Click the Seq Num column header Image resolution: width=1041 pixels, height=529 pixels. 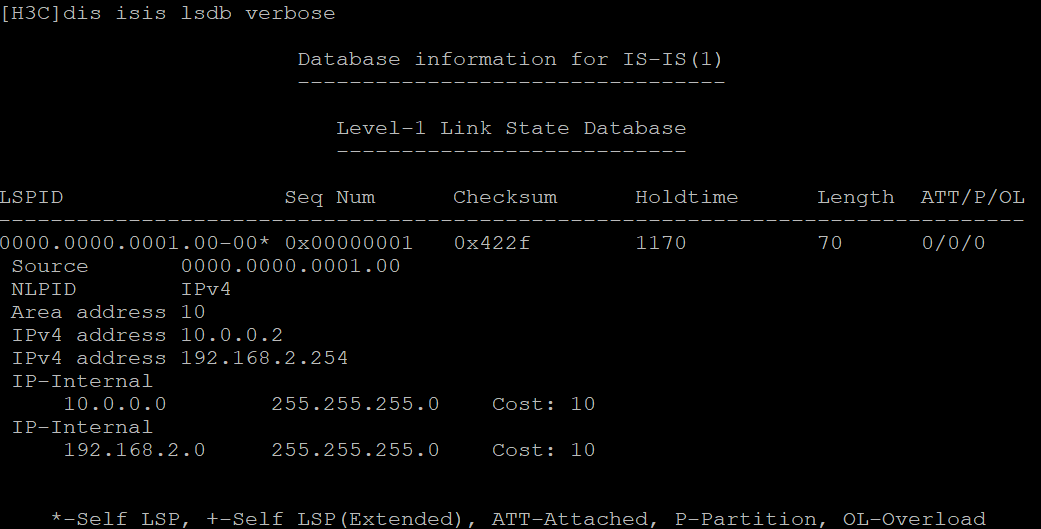coord(330,197)
